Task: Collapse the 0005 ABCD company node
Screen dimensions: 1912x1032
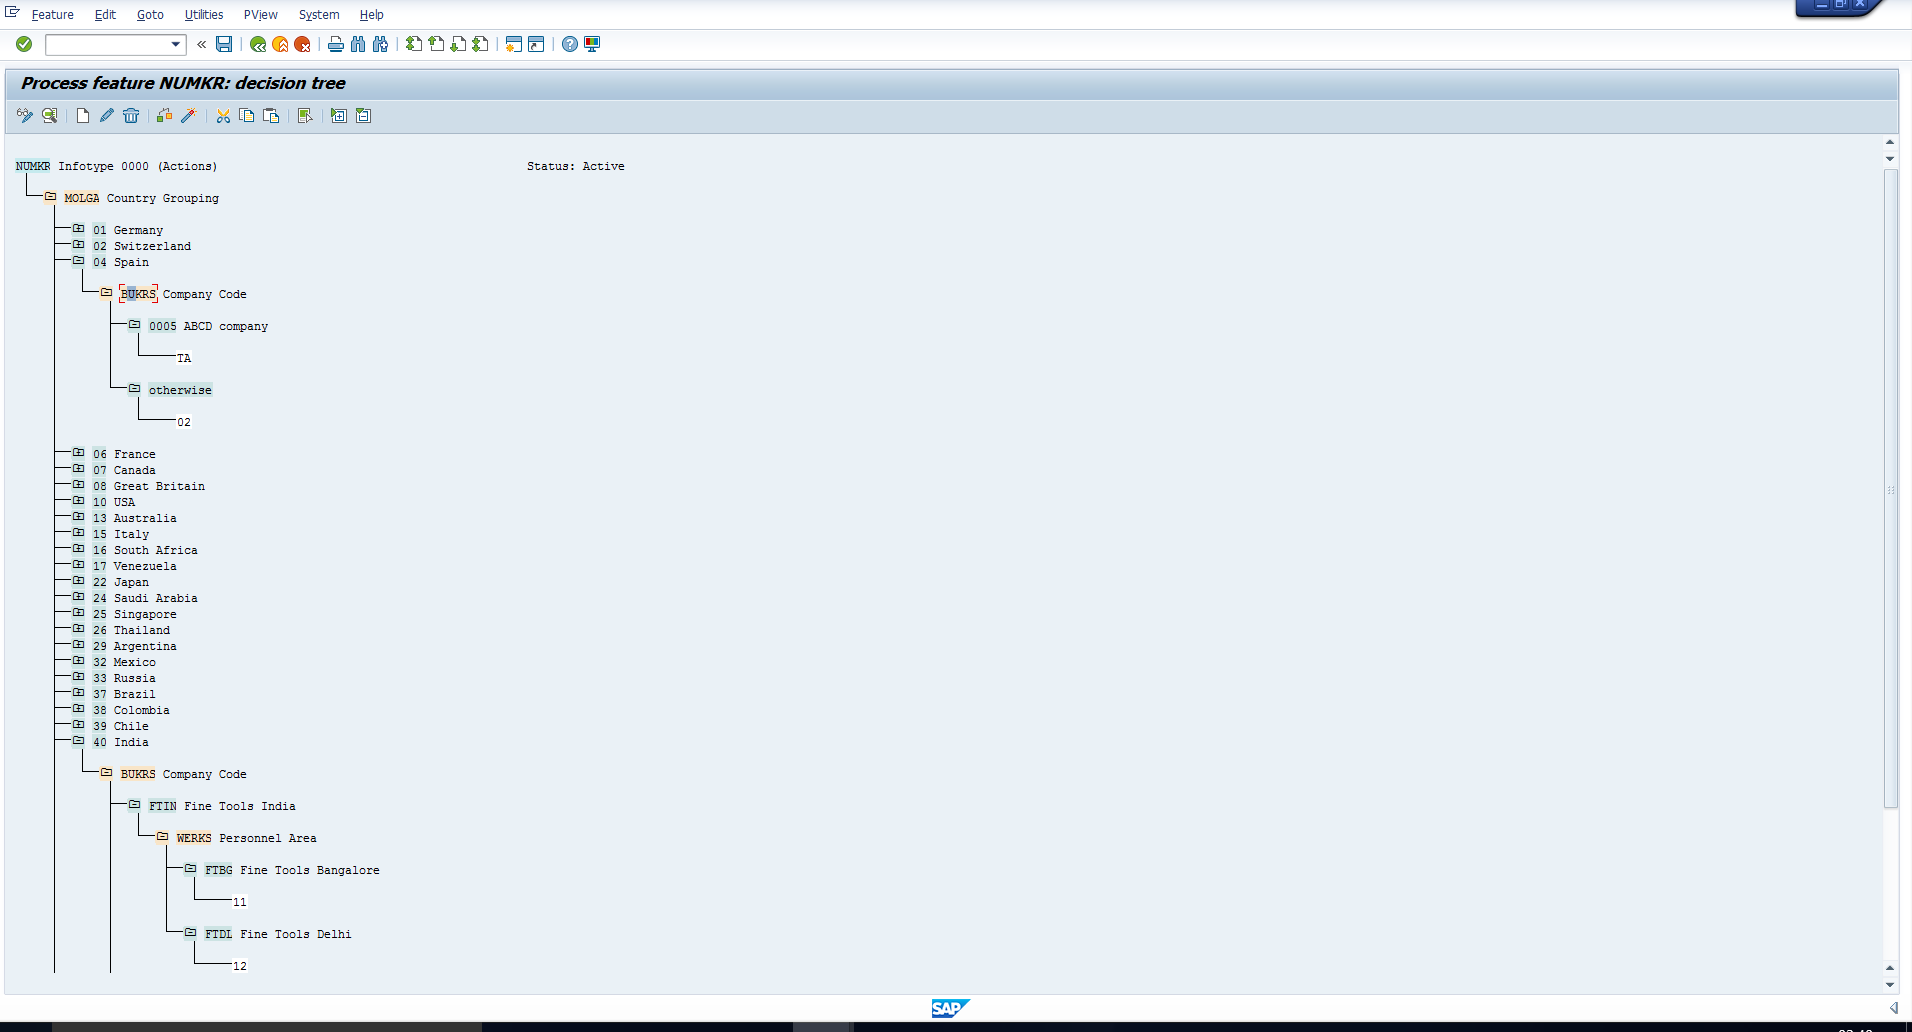Action: [x=134, y=325]
